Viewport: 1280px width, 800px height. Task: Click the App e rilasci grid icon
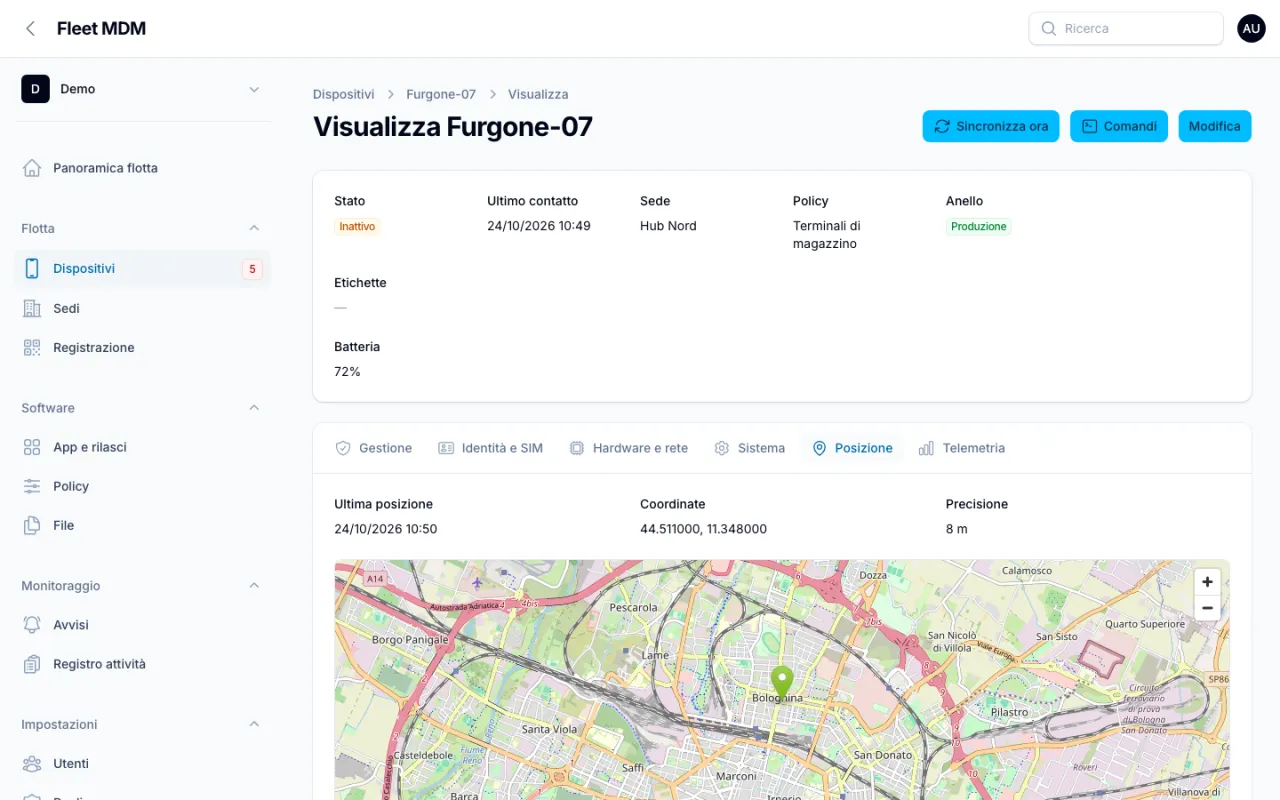click(32, 448)
